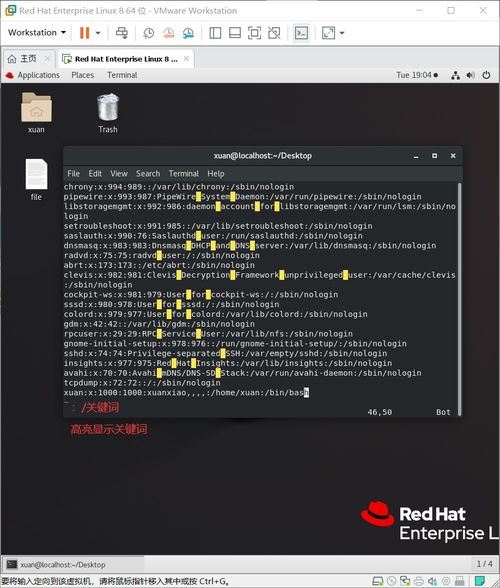
Task: Toggle the thumbnail bar view icon
Action: click(x=235, y=33)
